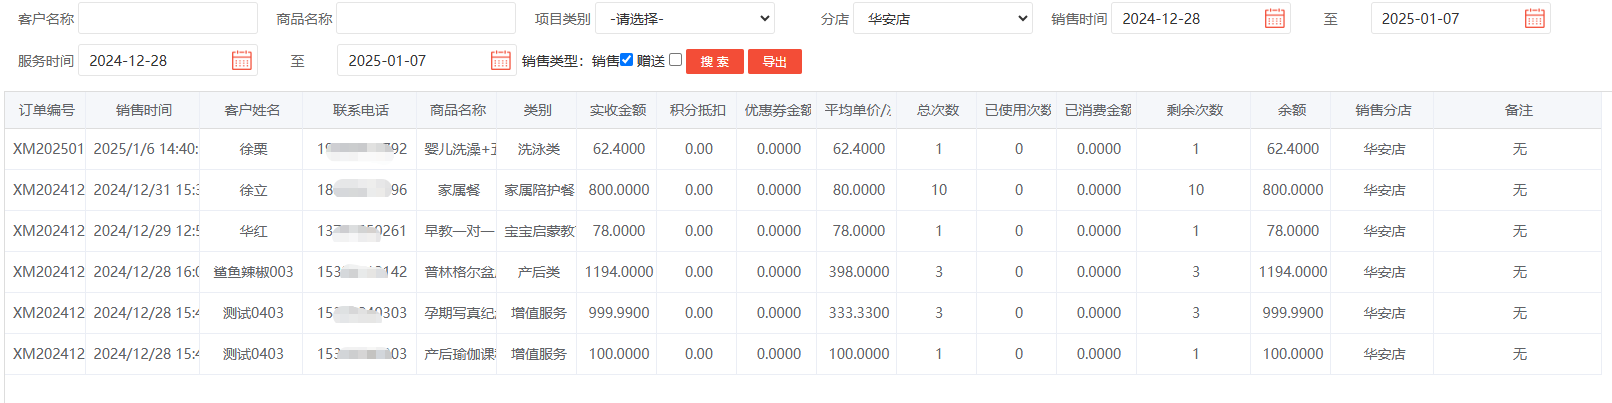Click product 普林格尔盆
The height and width of the screenshot is (403, 1612).
tap(460, 272)
